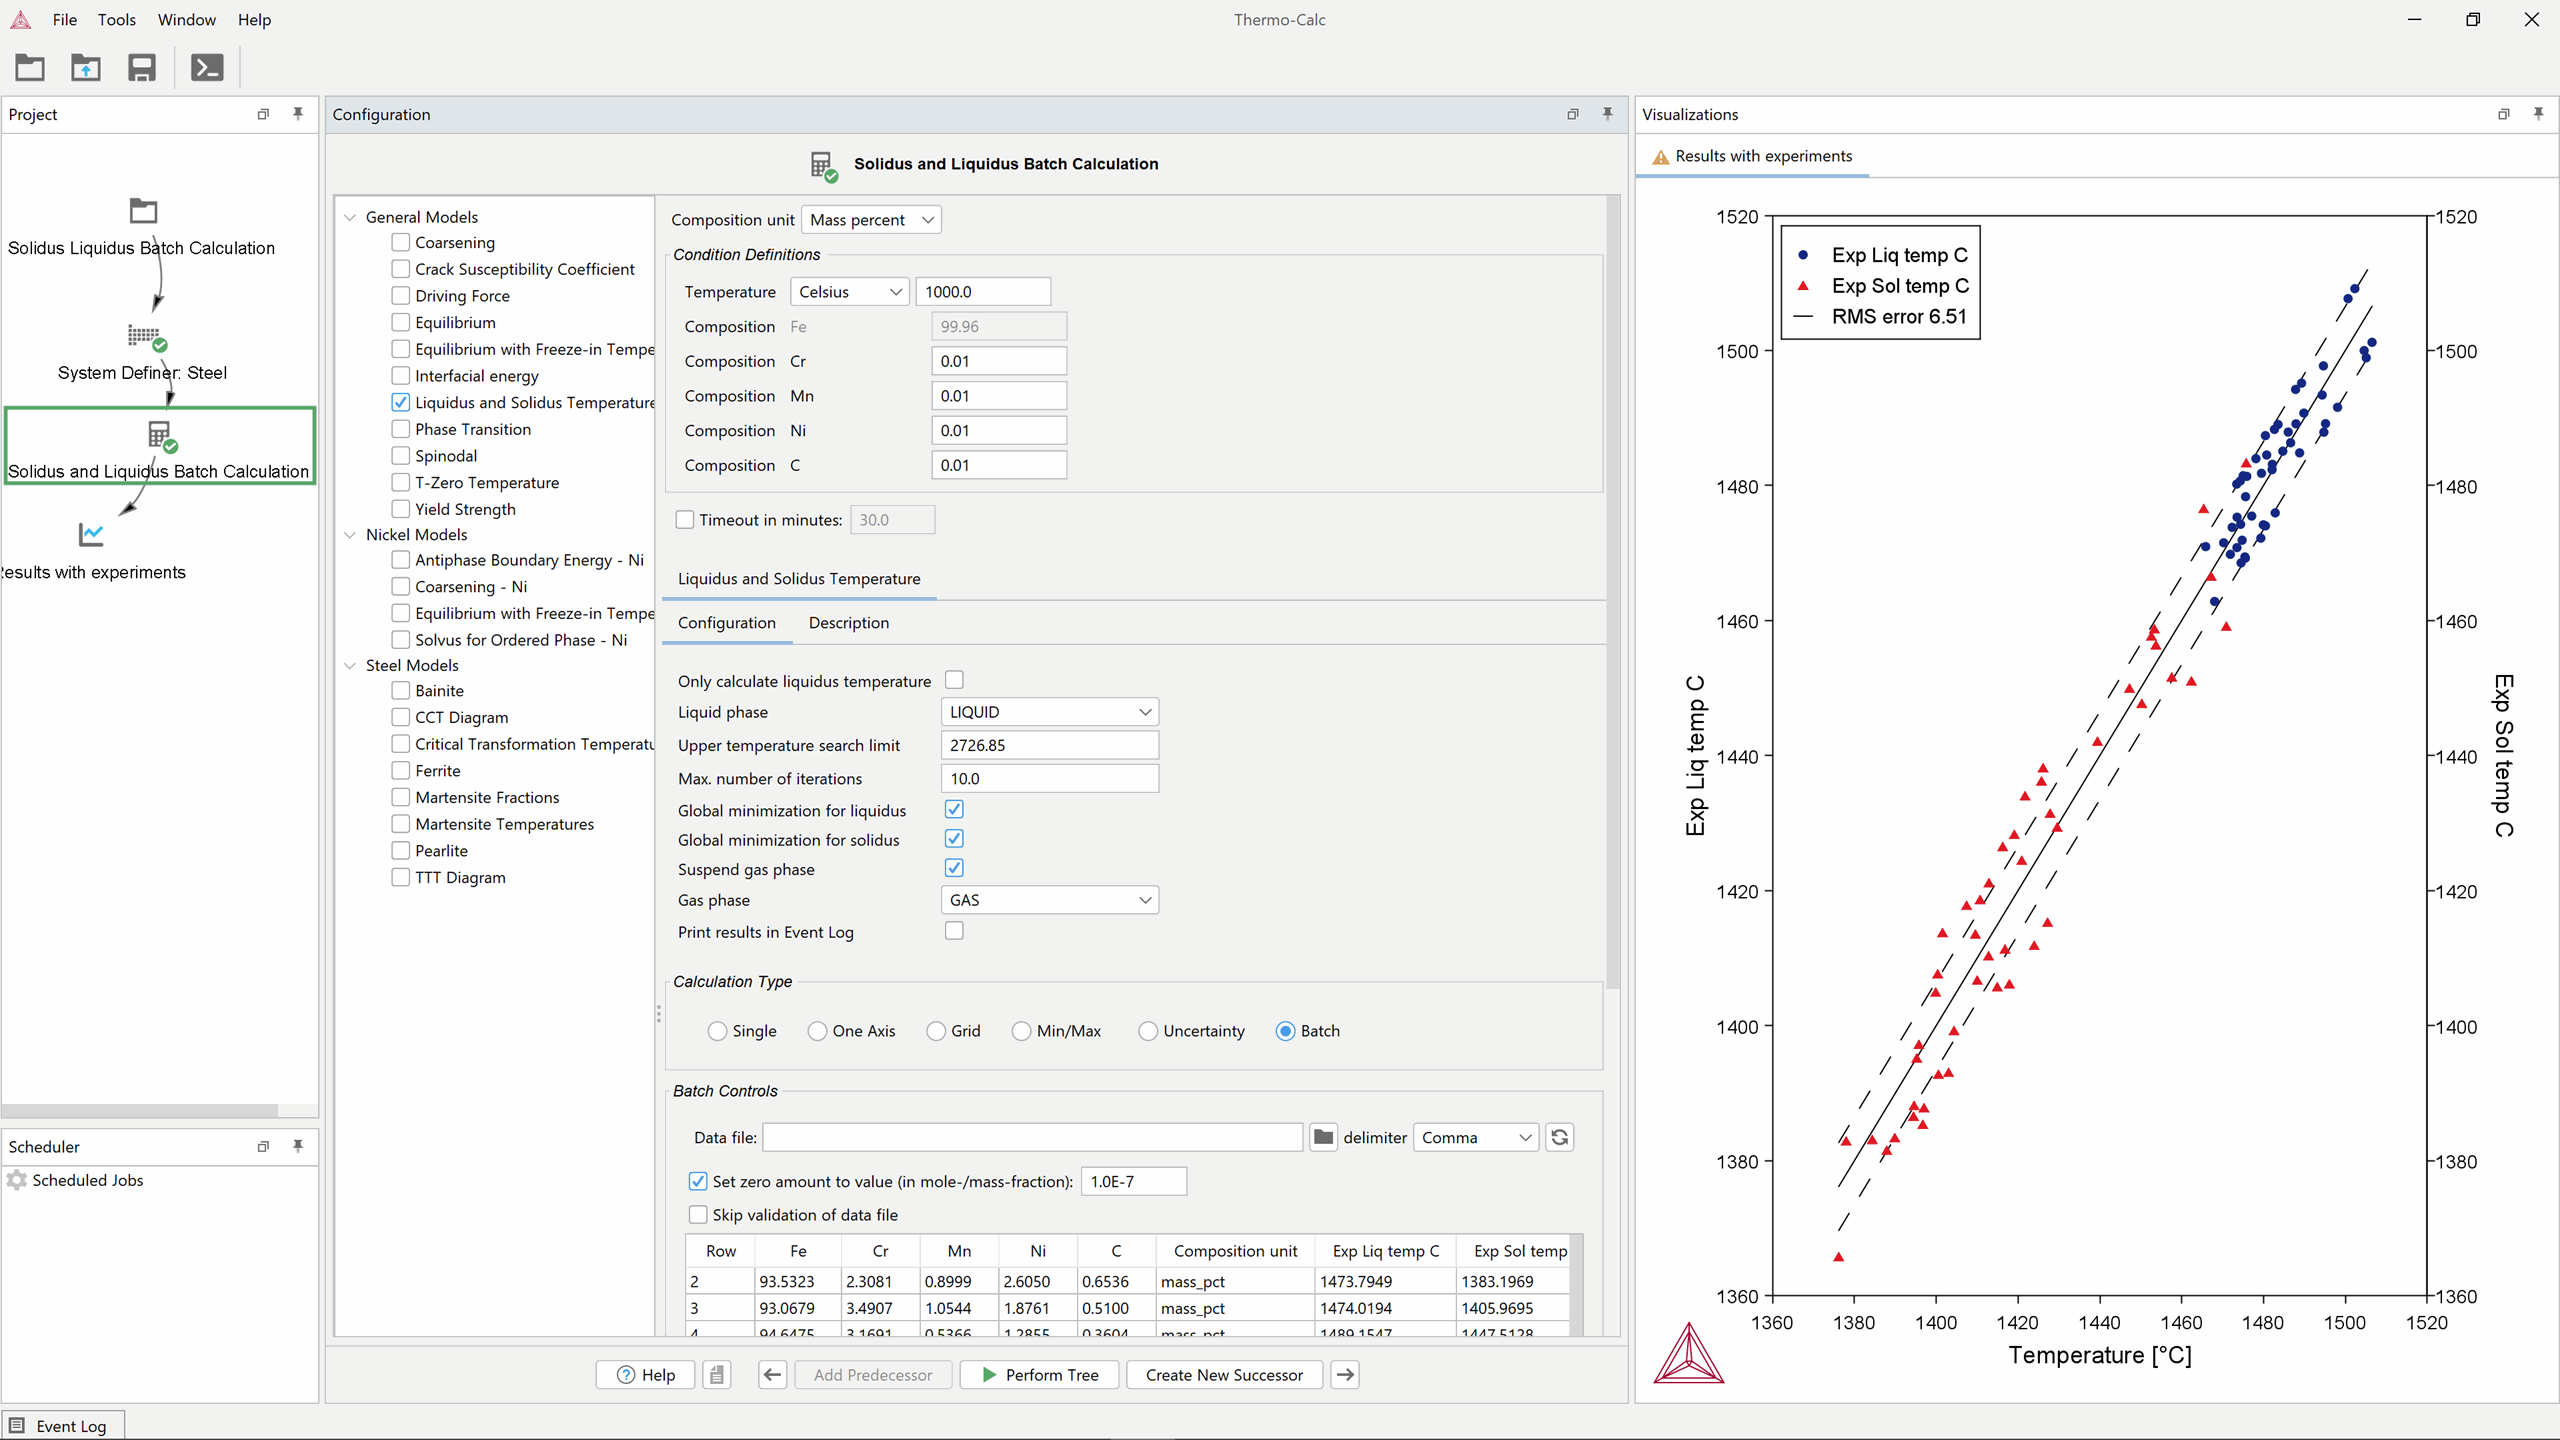Open the Composition unit dropdown
This screenshot has width=2560, height=1440.
click(869, 219)
